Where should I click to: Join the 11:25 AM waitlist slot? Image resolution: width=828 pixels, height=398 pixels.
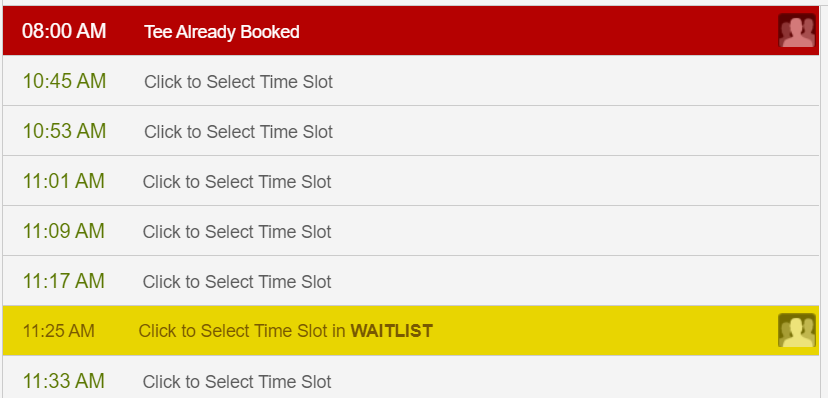coord(411,330)
